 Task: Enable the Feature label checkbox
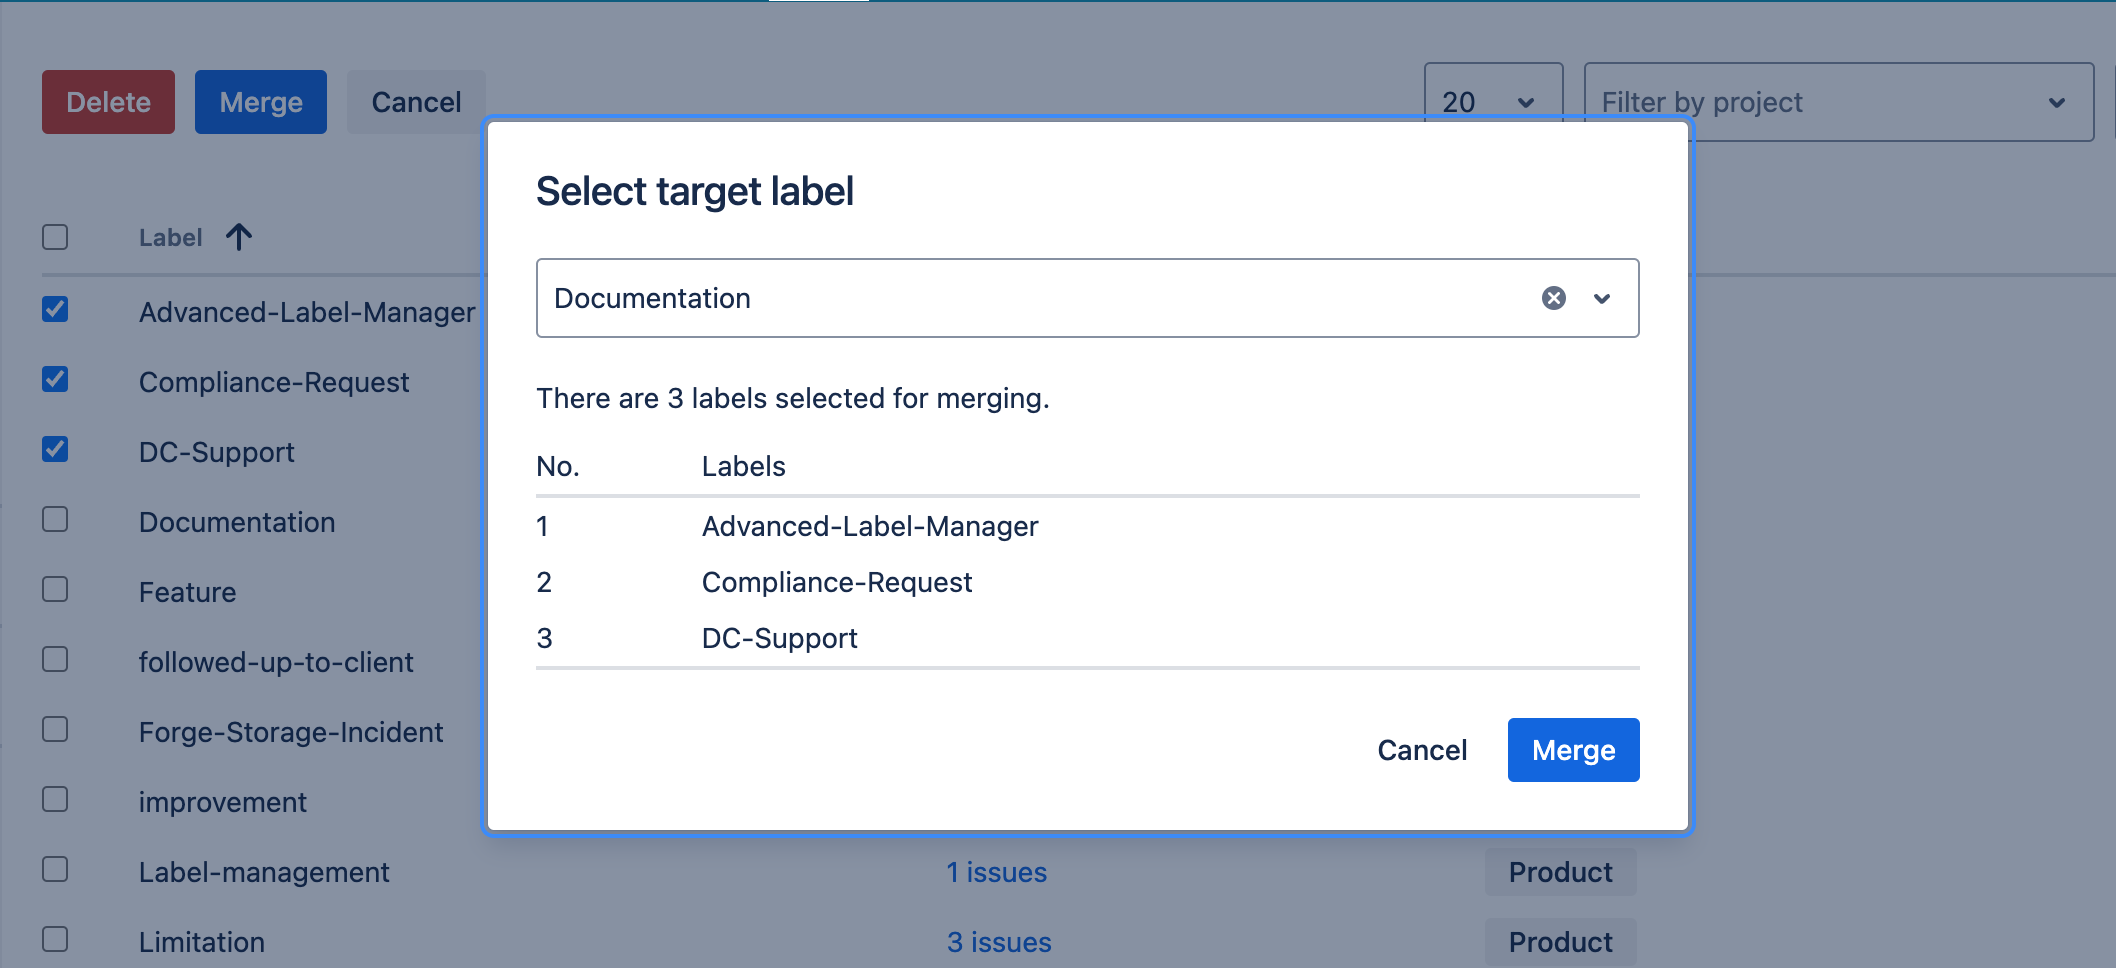tap(55, 591)
